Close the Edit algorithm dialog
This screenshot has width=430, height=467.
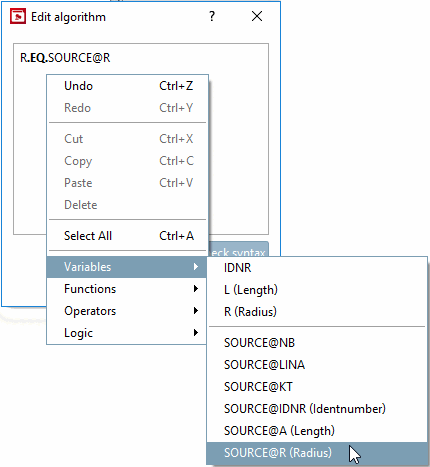[x=257, y=16]
